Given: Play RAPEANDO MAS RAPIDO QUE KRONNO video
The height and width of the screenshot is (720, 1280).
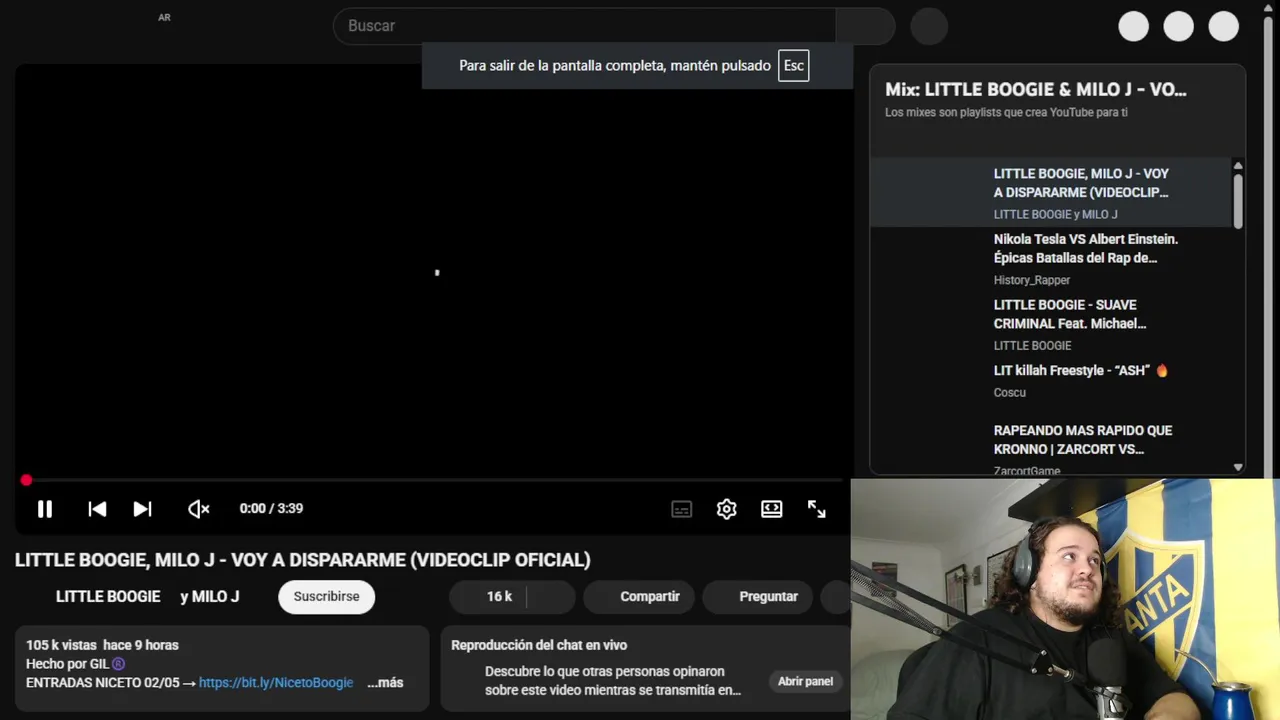Looking at the screenshot, I should tap(1052, 448).
